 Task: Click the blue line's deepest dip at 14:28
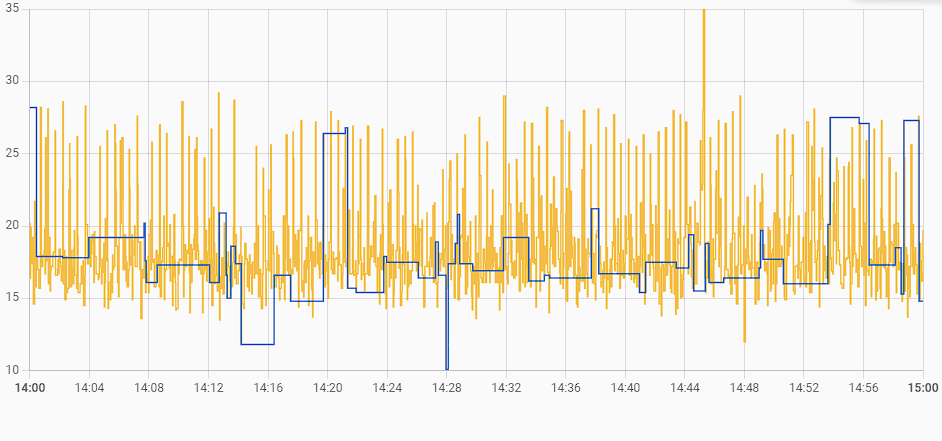click(447, 366)
